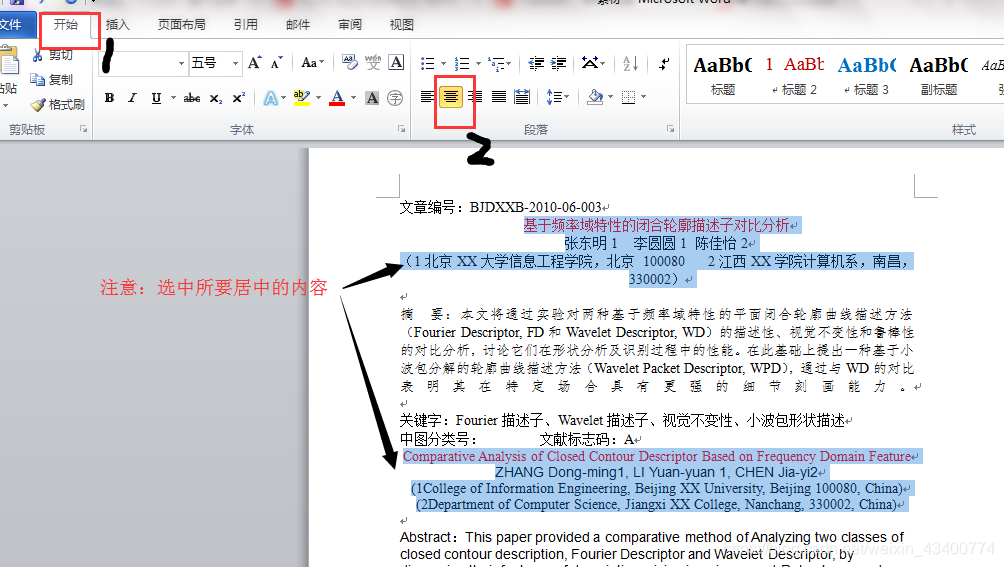Decrease the paragraph indent
The width and height of the screenshot is (1004, 567).
(536, 63)
